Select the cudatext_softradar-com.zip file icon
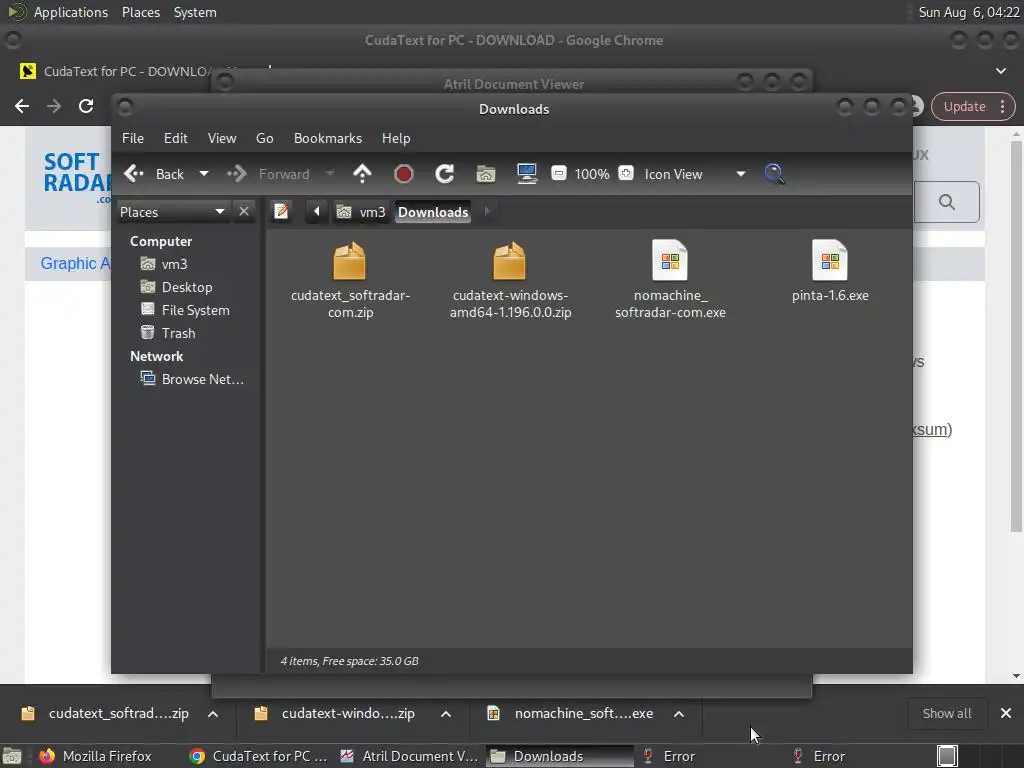Screen dimensions: 1024x768 pyautogui.click(x=349, y=260)
